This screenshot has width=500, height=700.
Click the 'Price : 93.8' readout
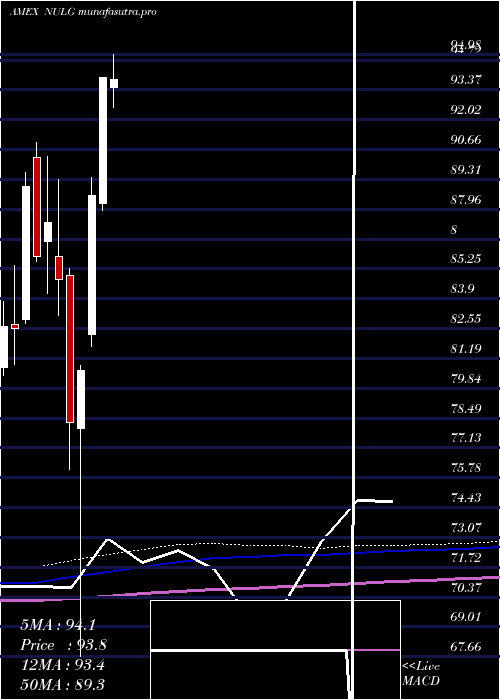(x=63, y=645)
